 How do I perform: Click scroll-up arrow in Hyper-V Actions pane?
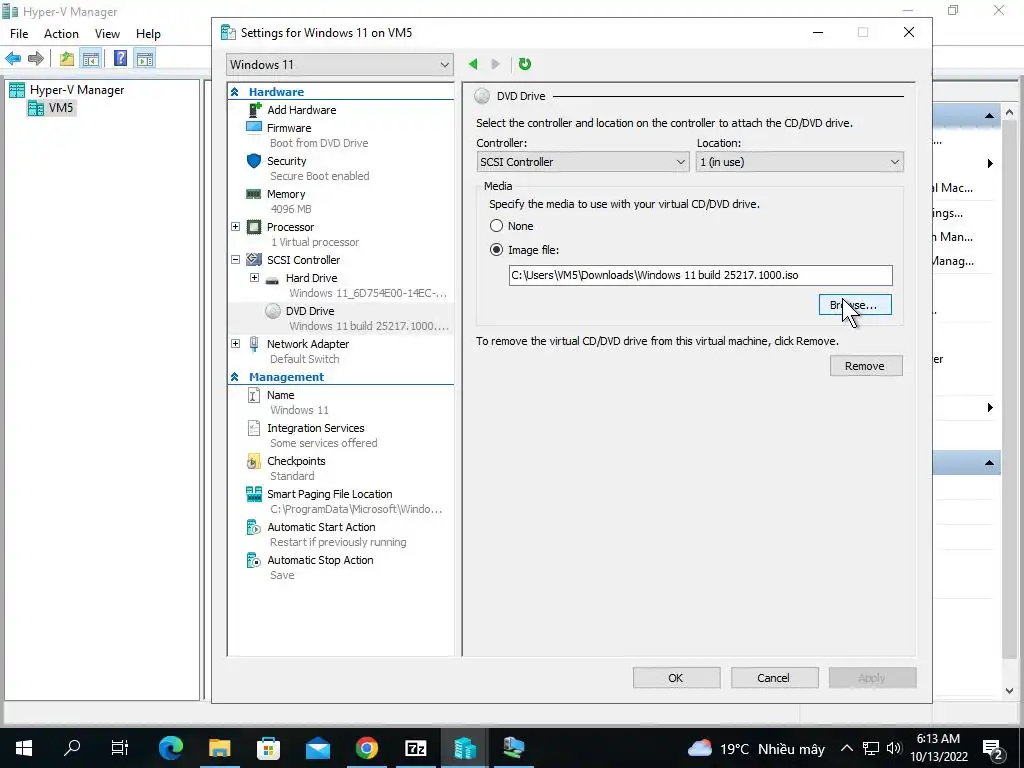[x=1010, y=112]
